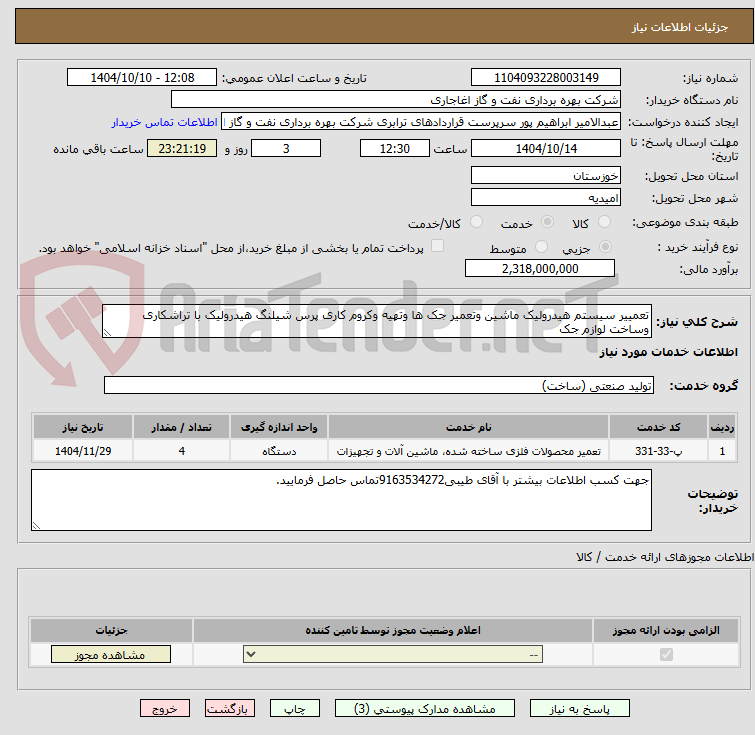The image size is (755, 735).
Task: Select the کالا radio button
Action: pyautogui.click(x=604, y=222)
